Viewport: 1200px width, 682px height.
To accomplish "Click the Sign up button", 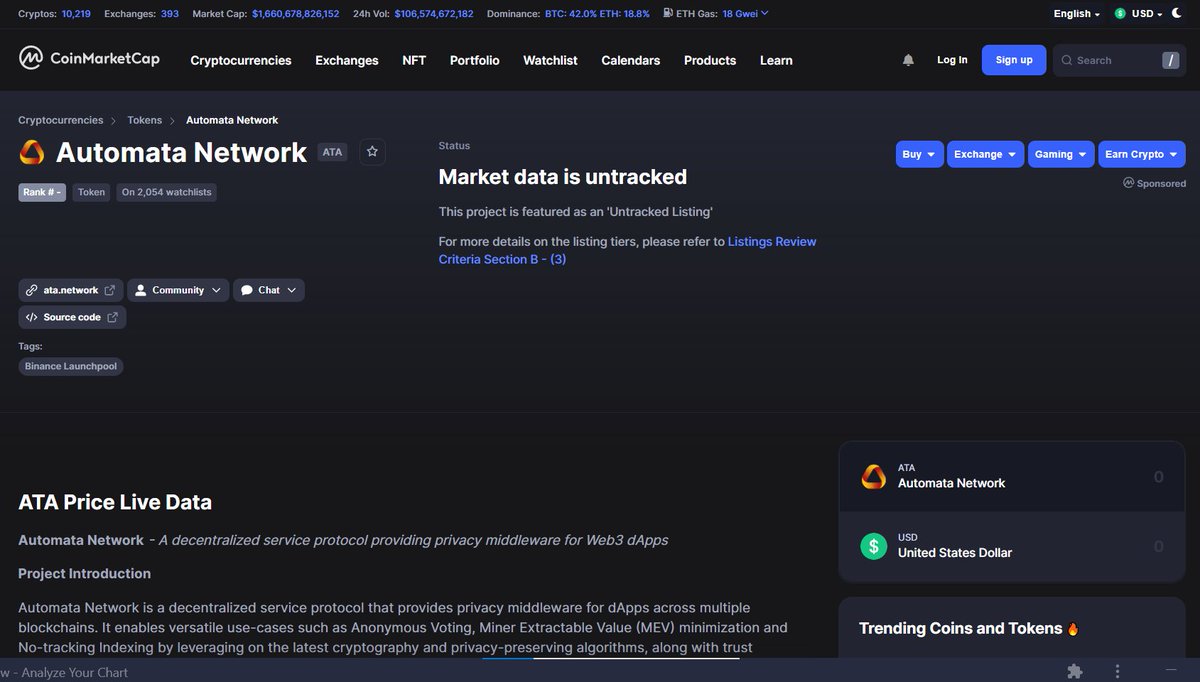I will click(x=1014, y=60).
